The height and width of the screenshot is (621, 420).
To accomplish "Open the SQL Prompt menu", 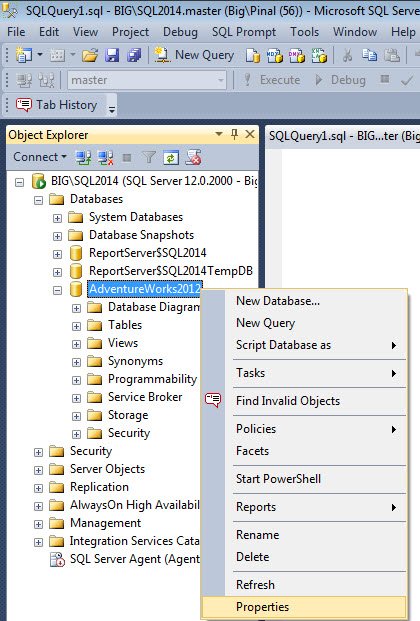I will (244, 32).
